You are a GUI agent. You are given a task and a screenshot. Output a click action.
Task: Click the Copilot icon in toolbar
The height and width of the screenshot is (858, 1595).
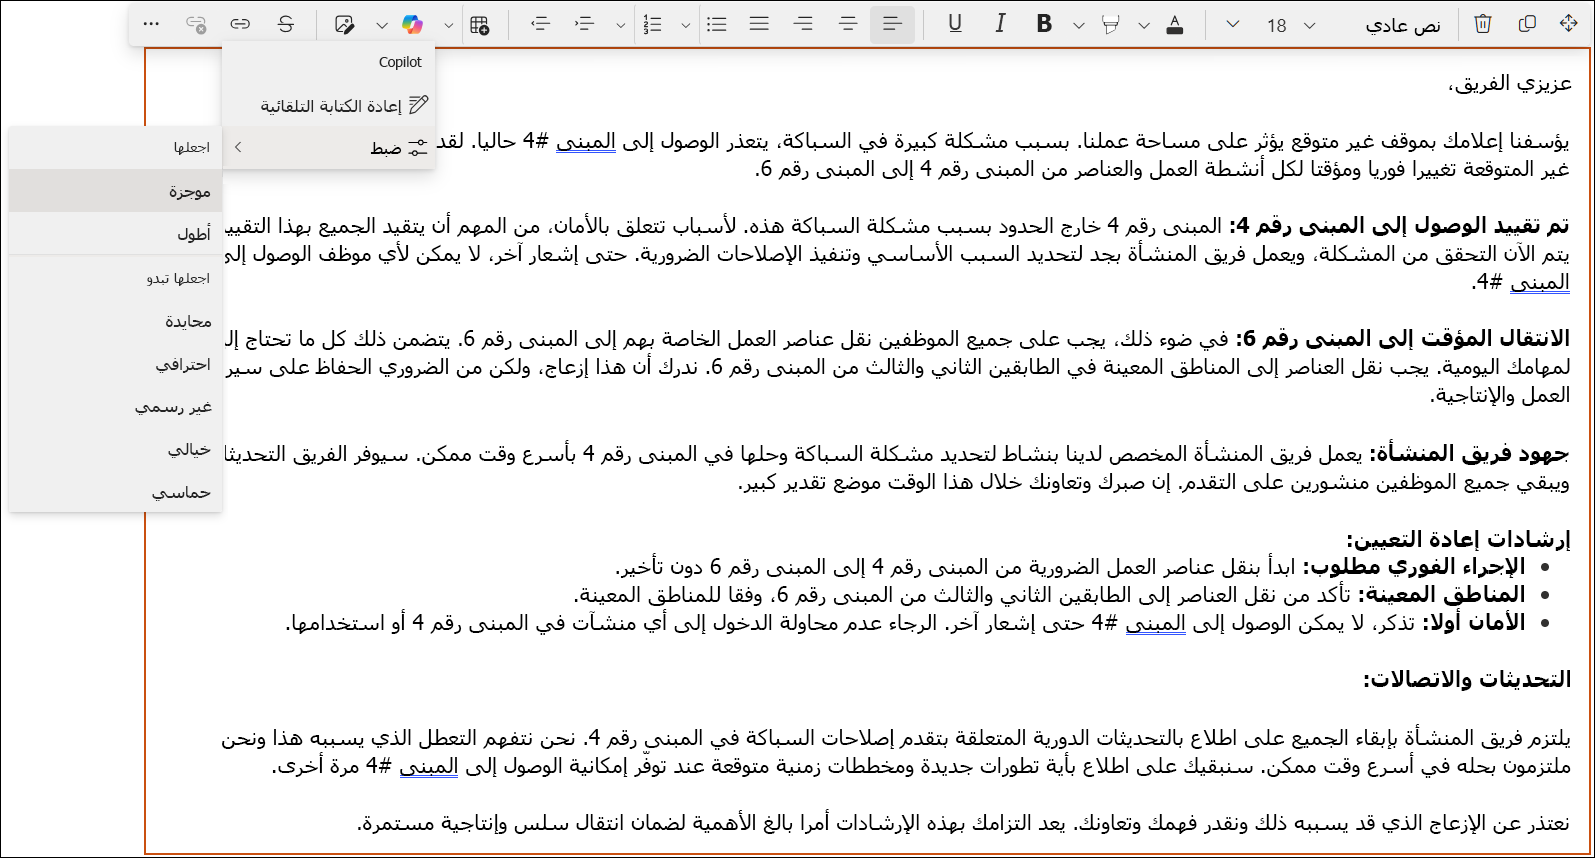412,24
